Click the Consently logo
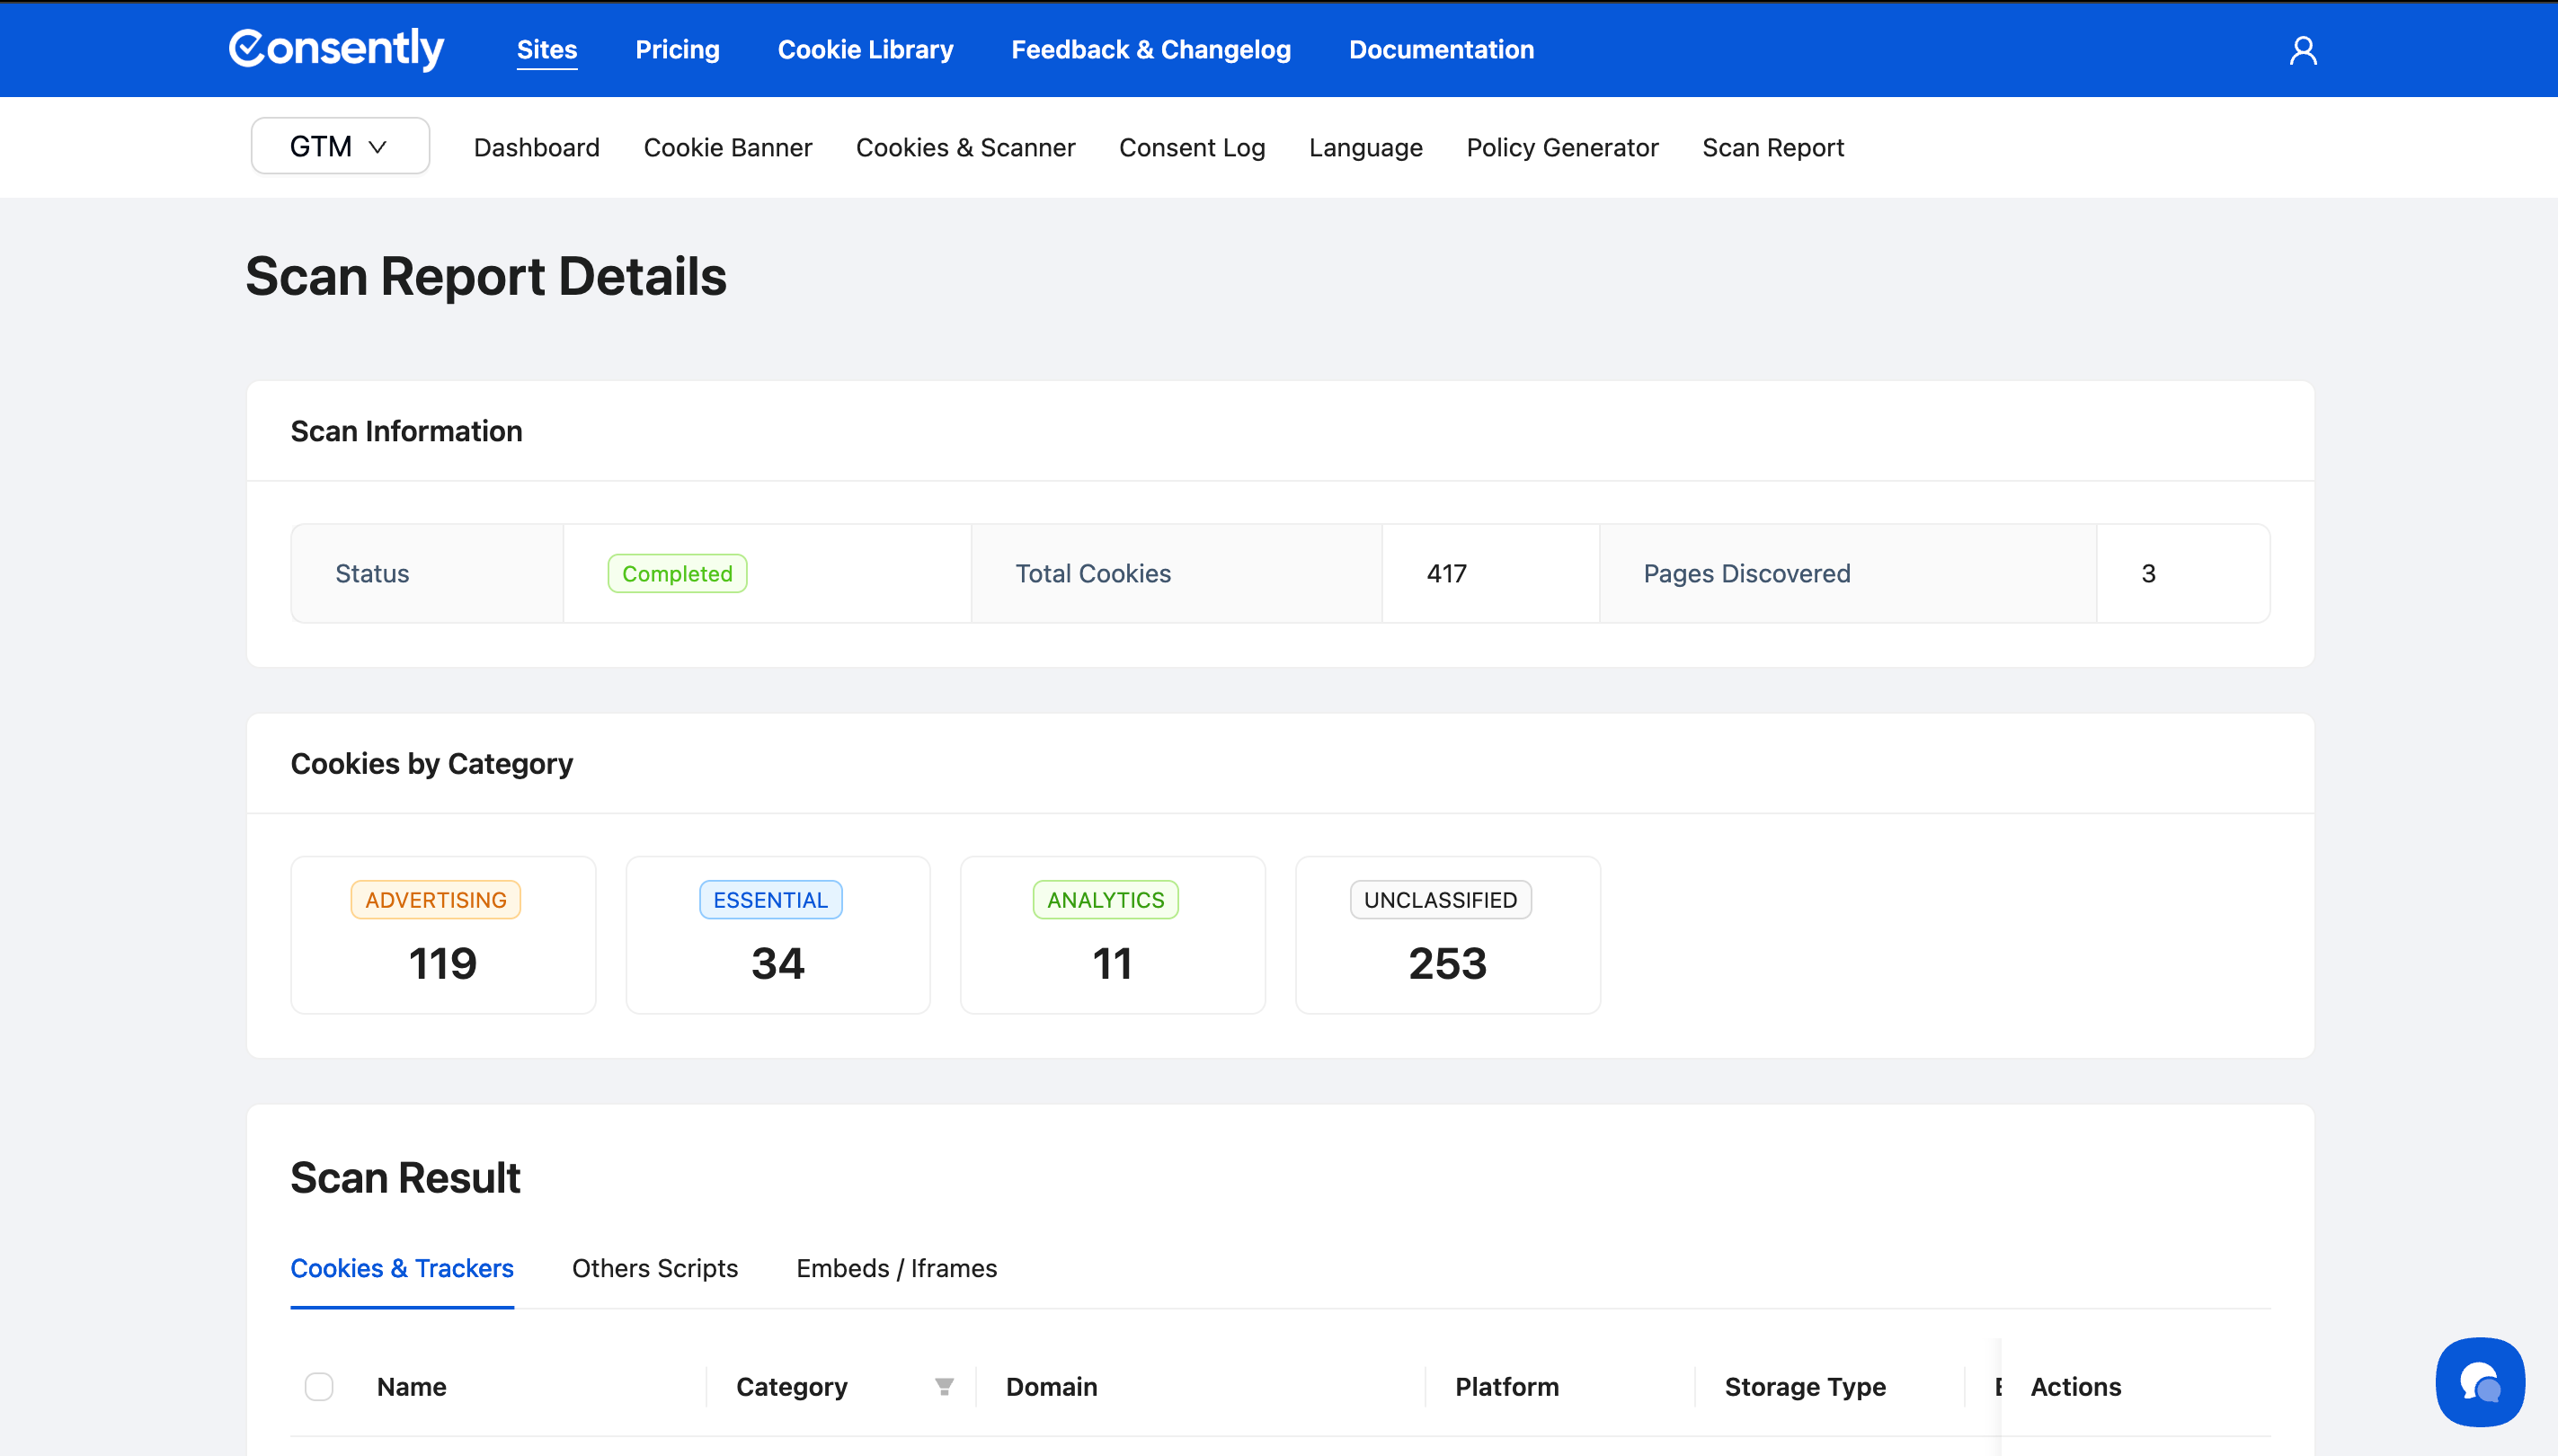Screen dimensions: 2558x1456 336,49
